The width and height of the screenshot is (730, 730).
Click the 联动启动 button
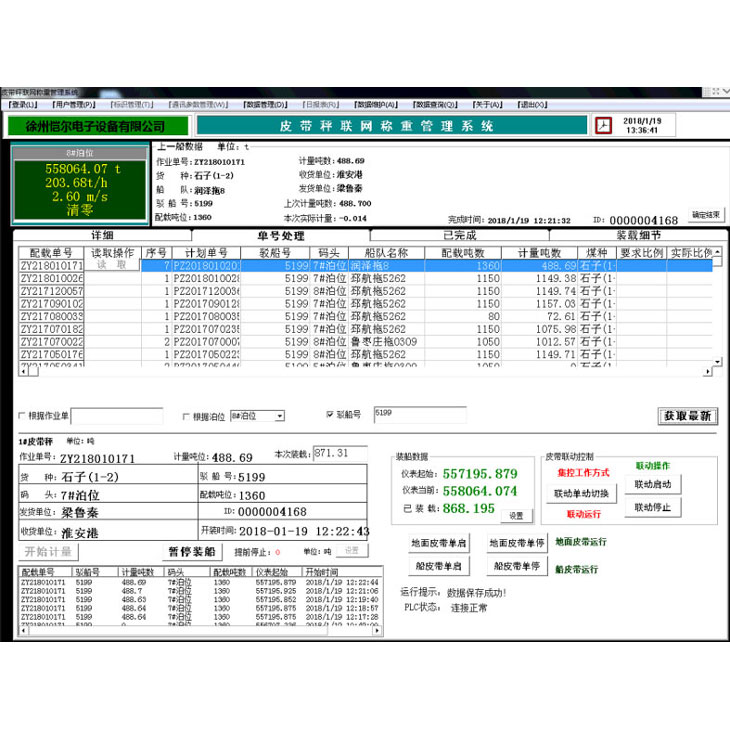653,484
